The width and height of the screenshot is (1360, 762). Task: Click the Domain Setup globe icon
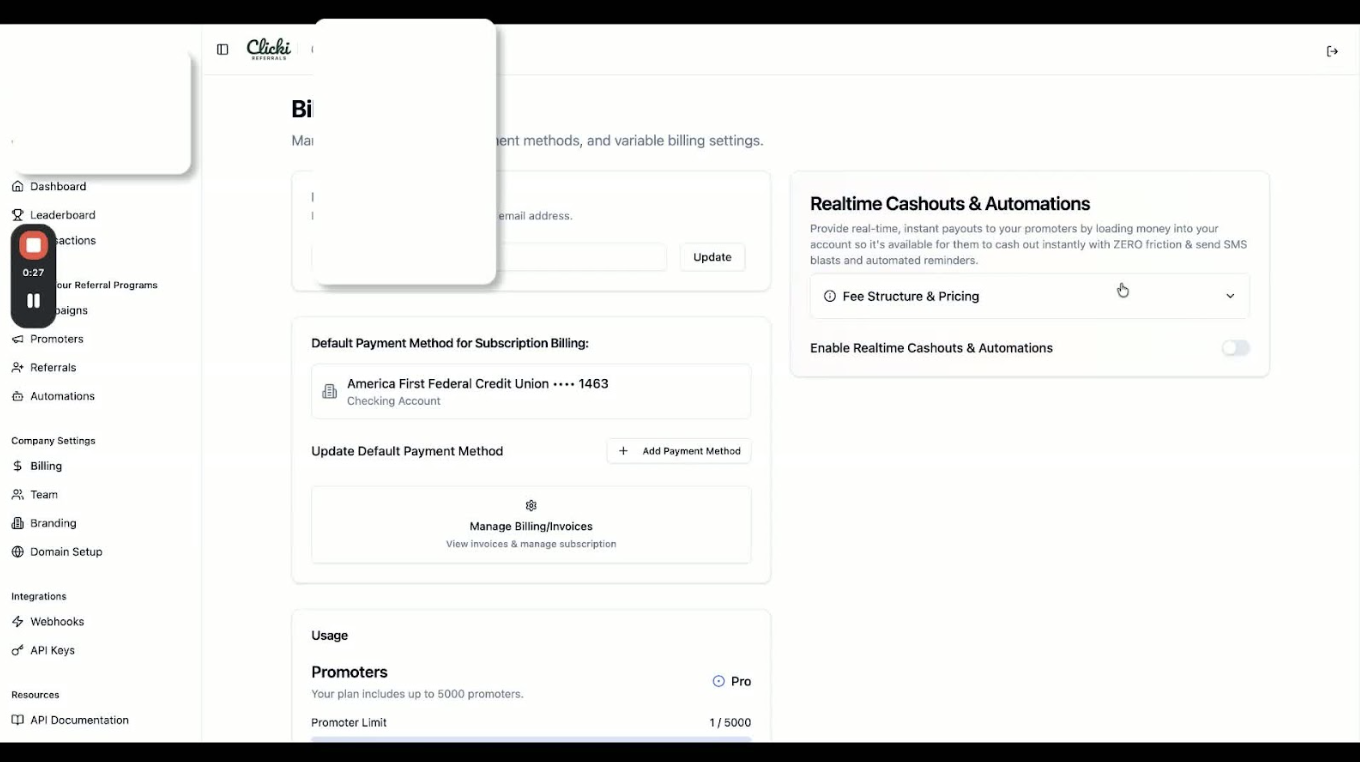[x=17, y=552]
